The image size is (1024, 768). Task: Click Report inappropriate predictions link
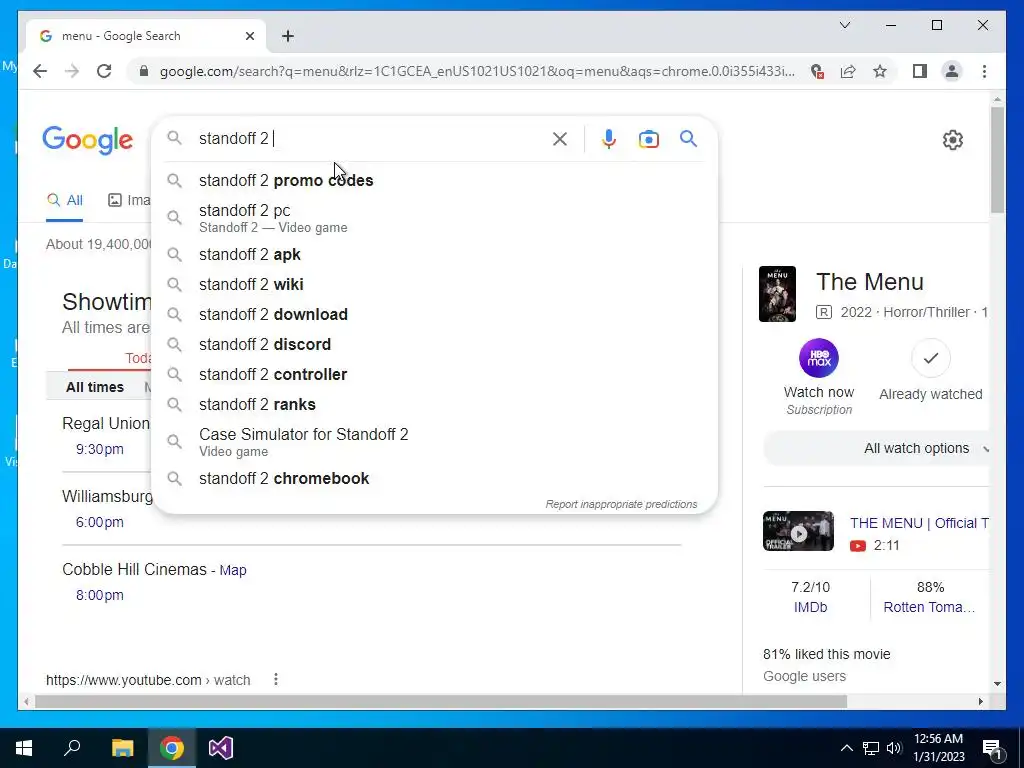(621, 504)
